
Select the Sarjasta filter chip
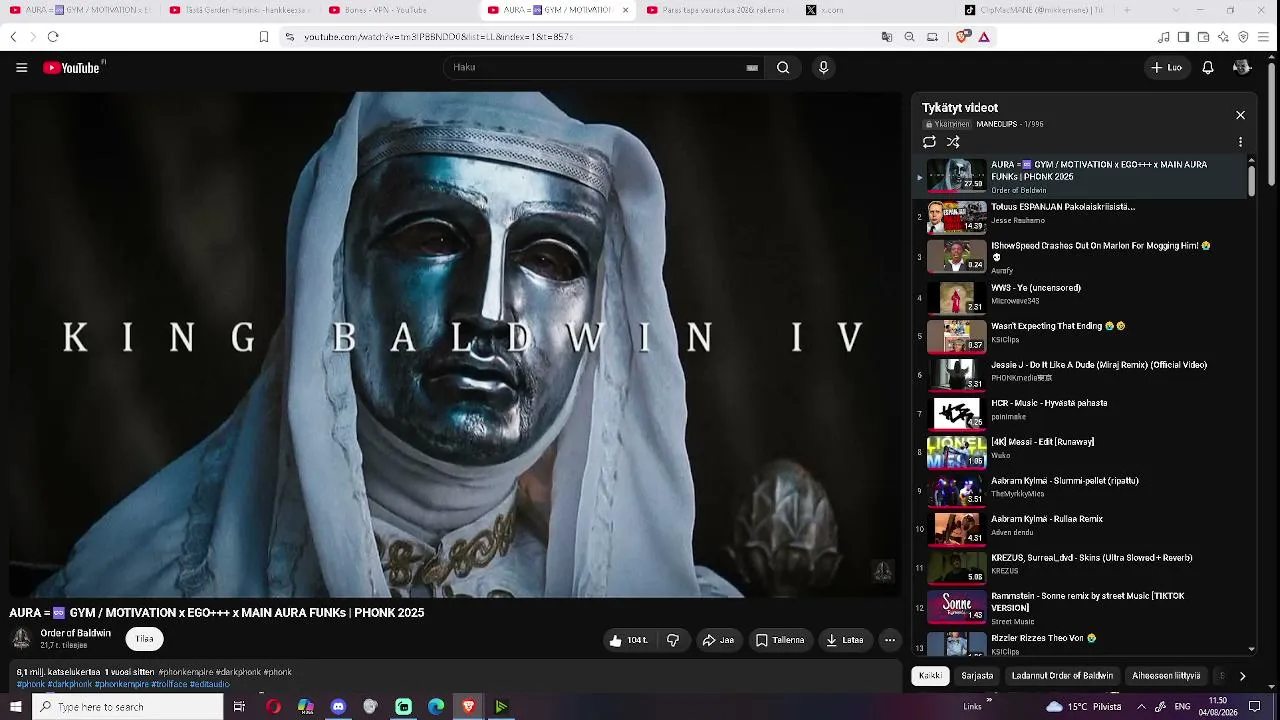click(977, 676)
